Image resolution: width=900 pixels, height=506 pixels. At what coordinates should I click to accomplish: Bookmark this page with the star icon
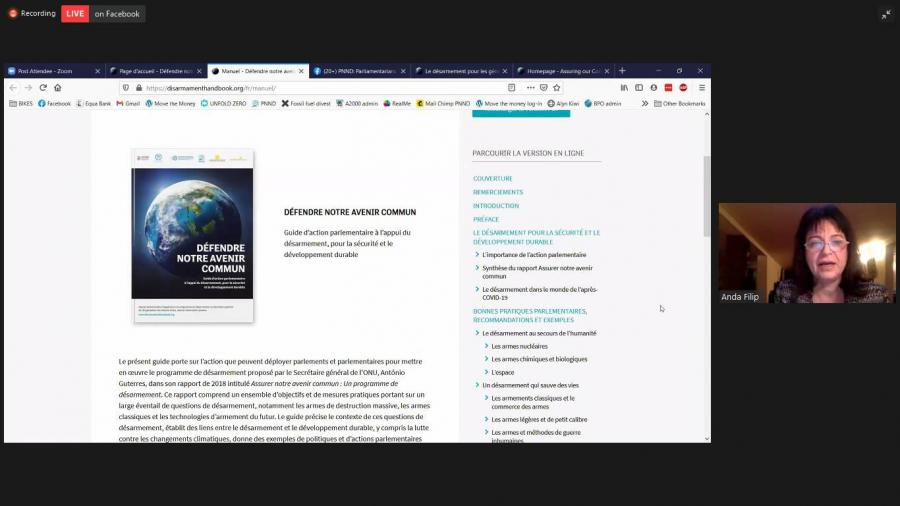[x=557, y=88]
